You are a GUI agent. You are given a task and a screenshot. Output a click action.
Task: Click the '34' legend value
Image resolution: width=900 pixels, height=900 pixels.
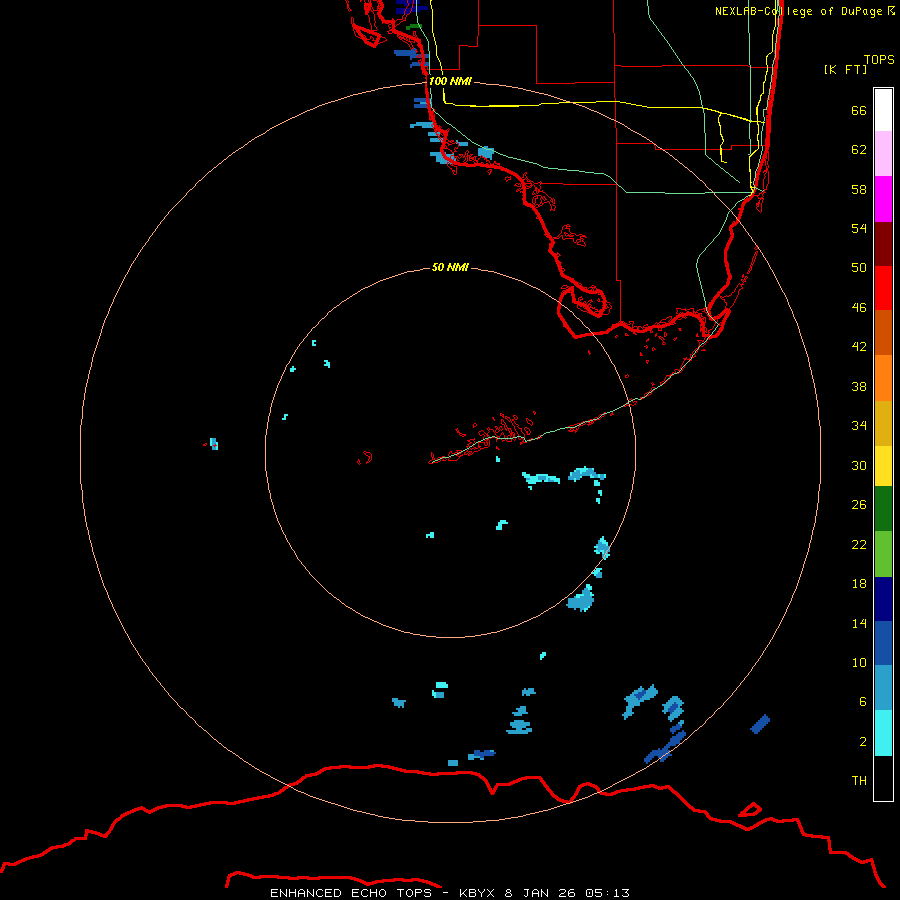point(859,426)
